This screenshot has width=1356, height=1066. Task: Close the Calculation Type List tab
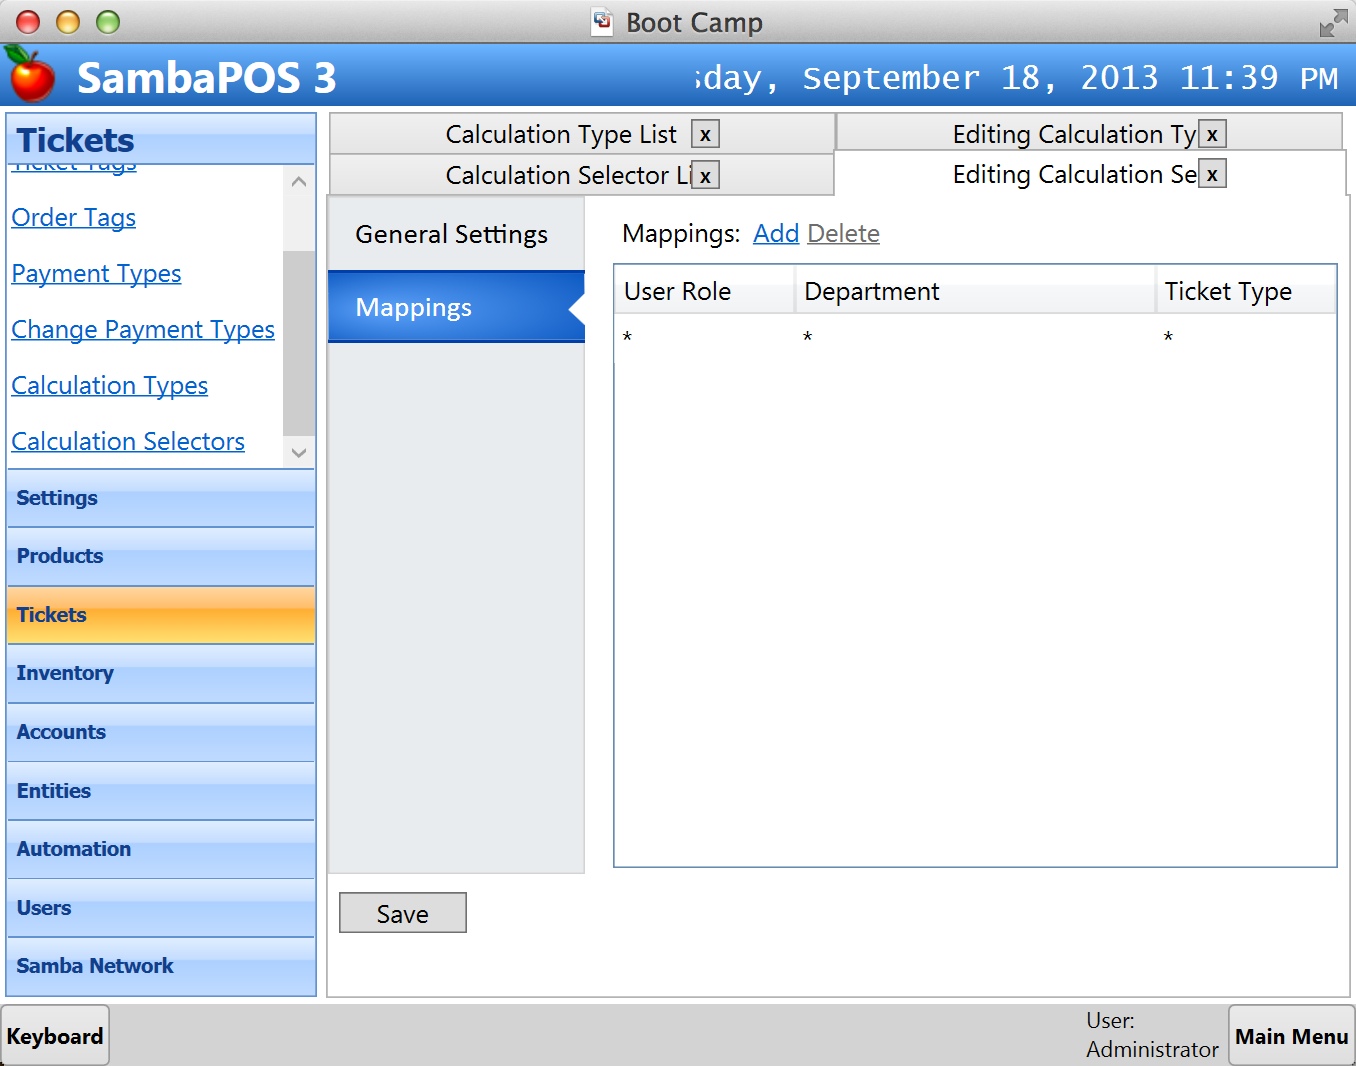[705, 135]
